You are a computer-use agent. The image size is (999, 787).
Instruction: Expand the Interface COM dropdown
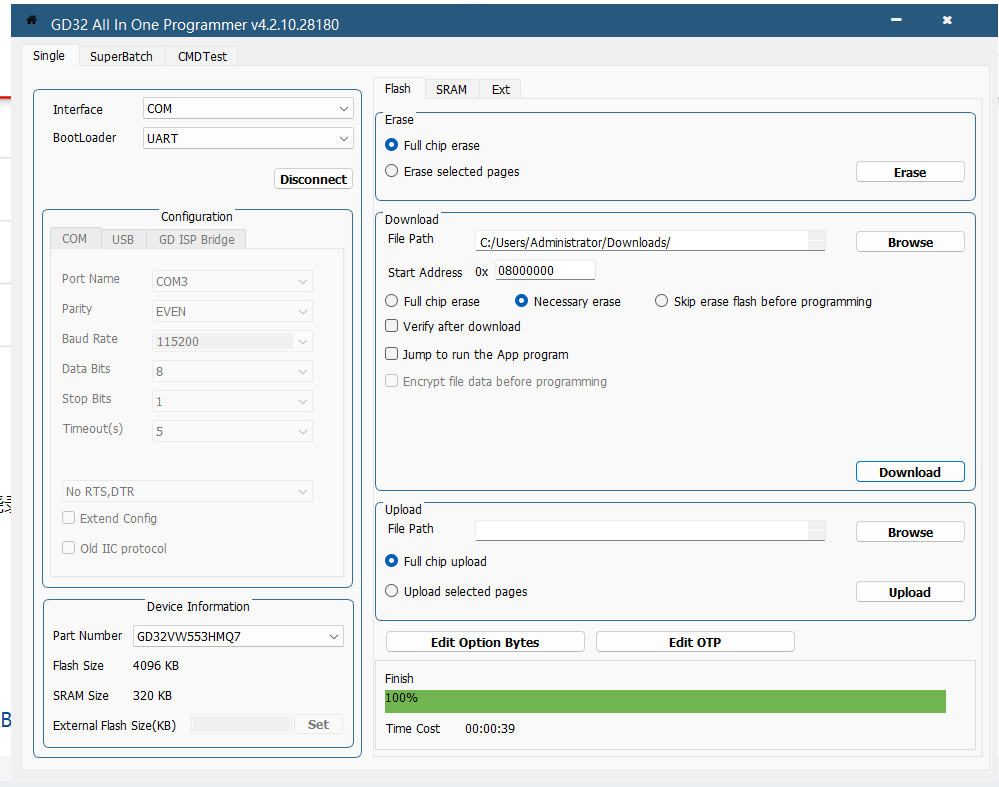click(344, 109)
